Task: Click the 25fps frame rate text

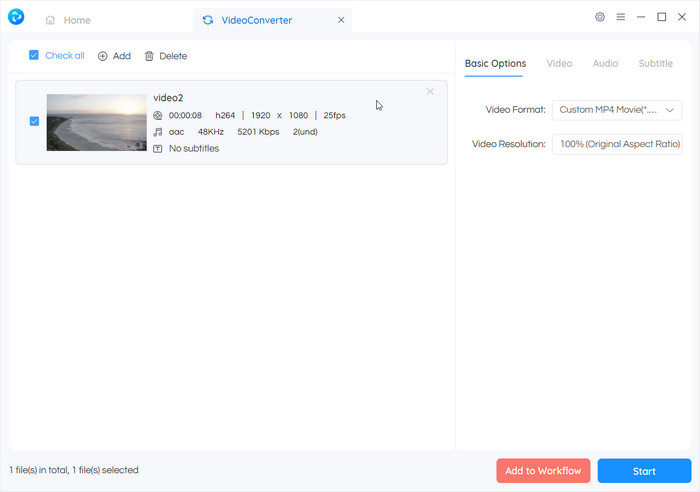Action: click(x=335, y=116)
